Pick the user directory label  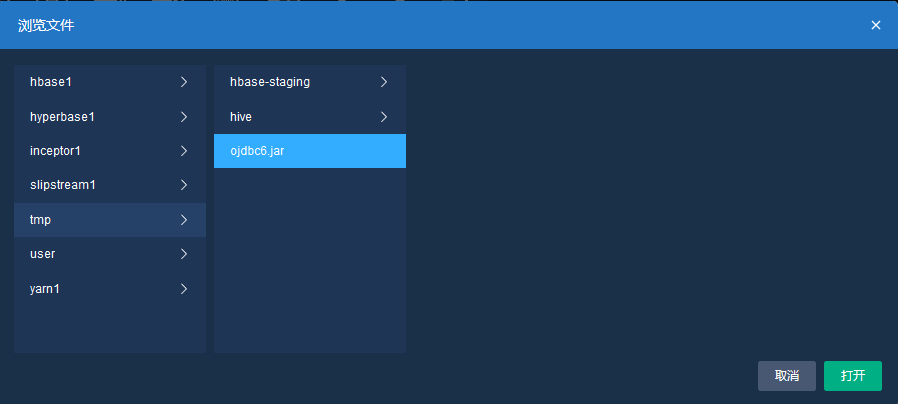pyautogui.click(x=42, y=254)
